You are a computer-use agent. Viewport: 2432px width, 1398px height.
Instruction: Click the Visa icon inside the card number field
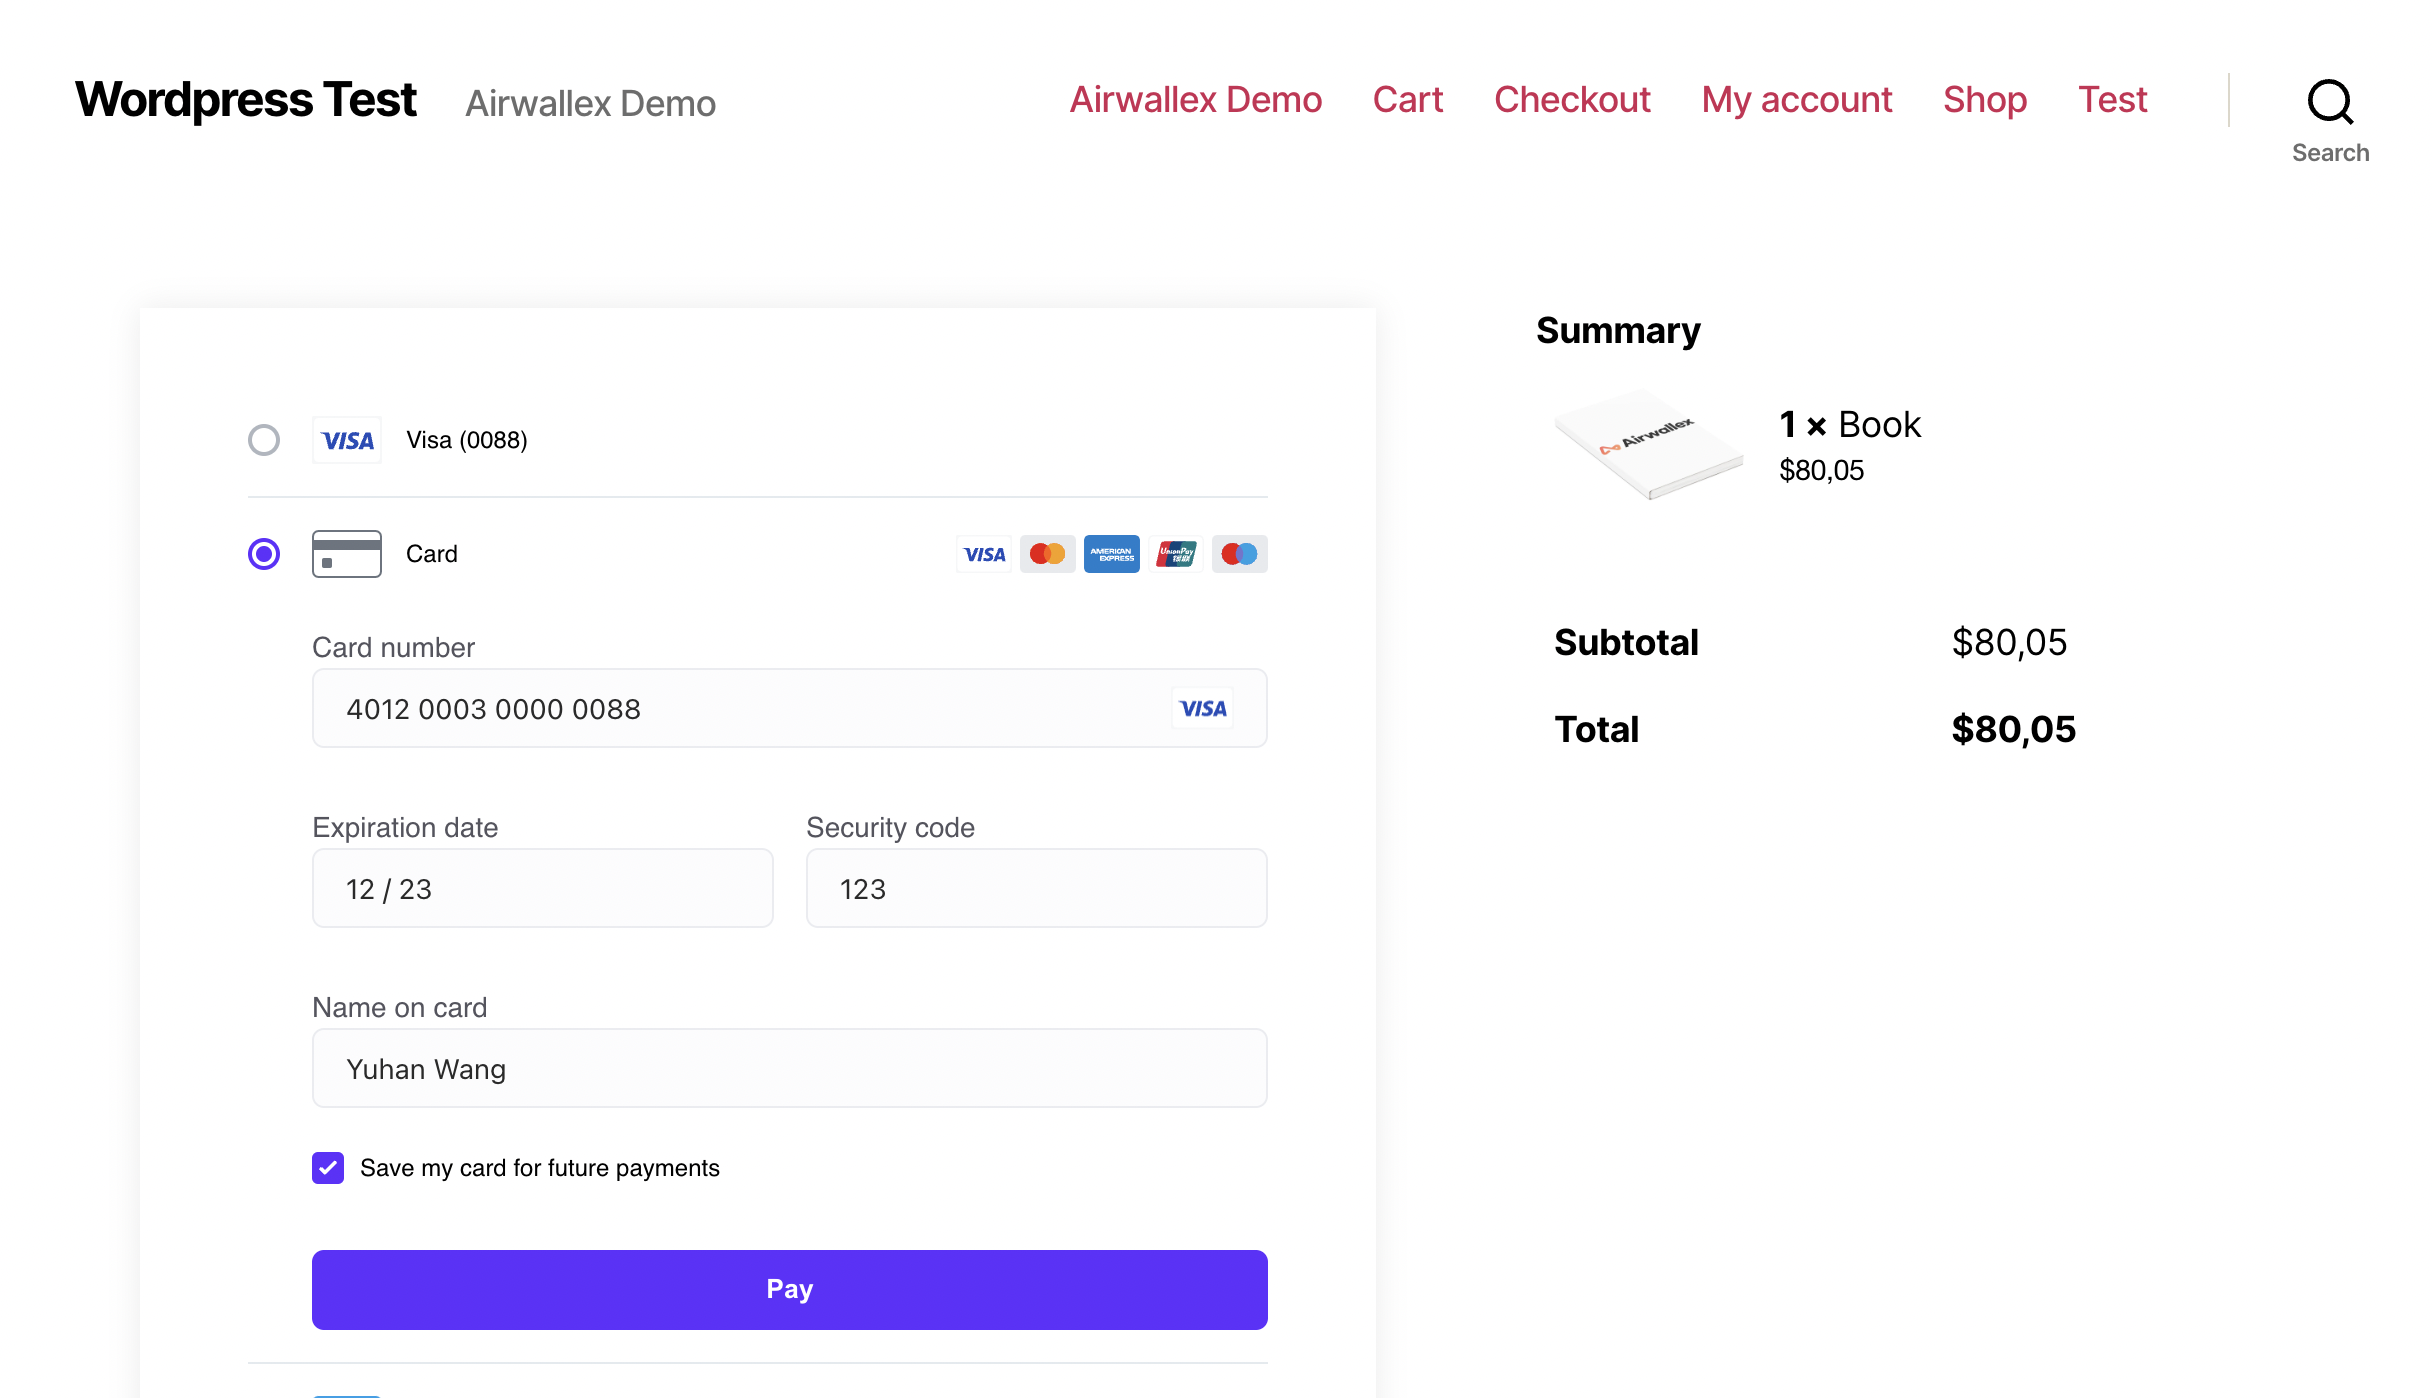(1202, 708)
